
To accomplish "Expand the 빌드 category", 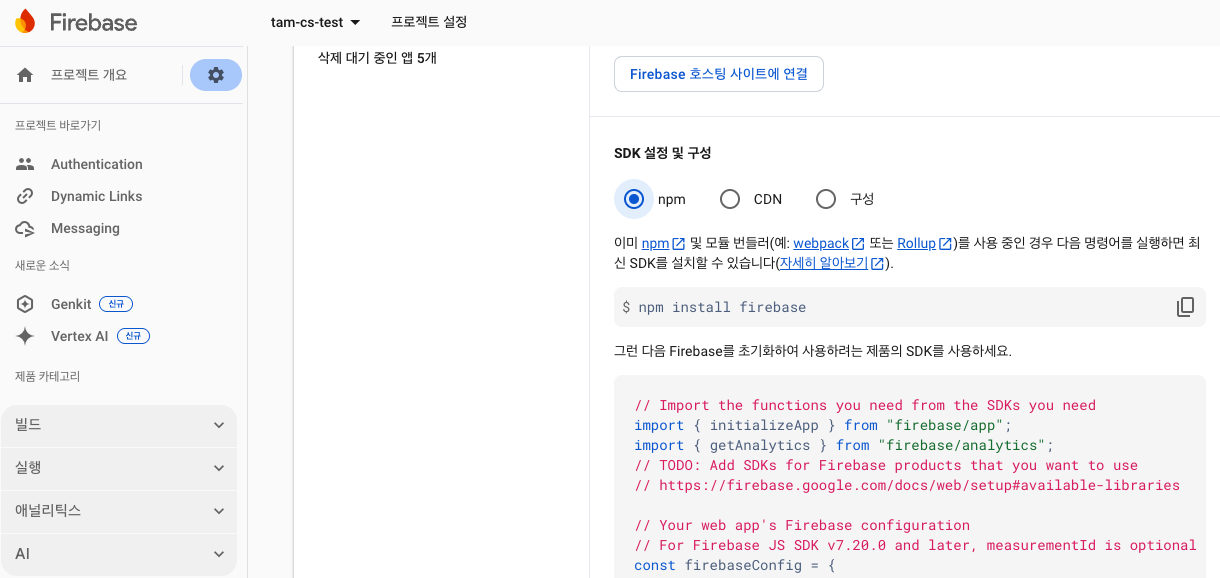I will click(119, 425).
